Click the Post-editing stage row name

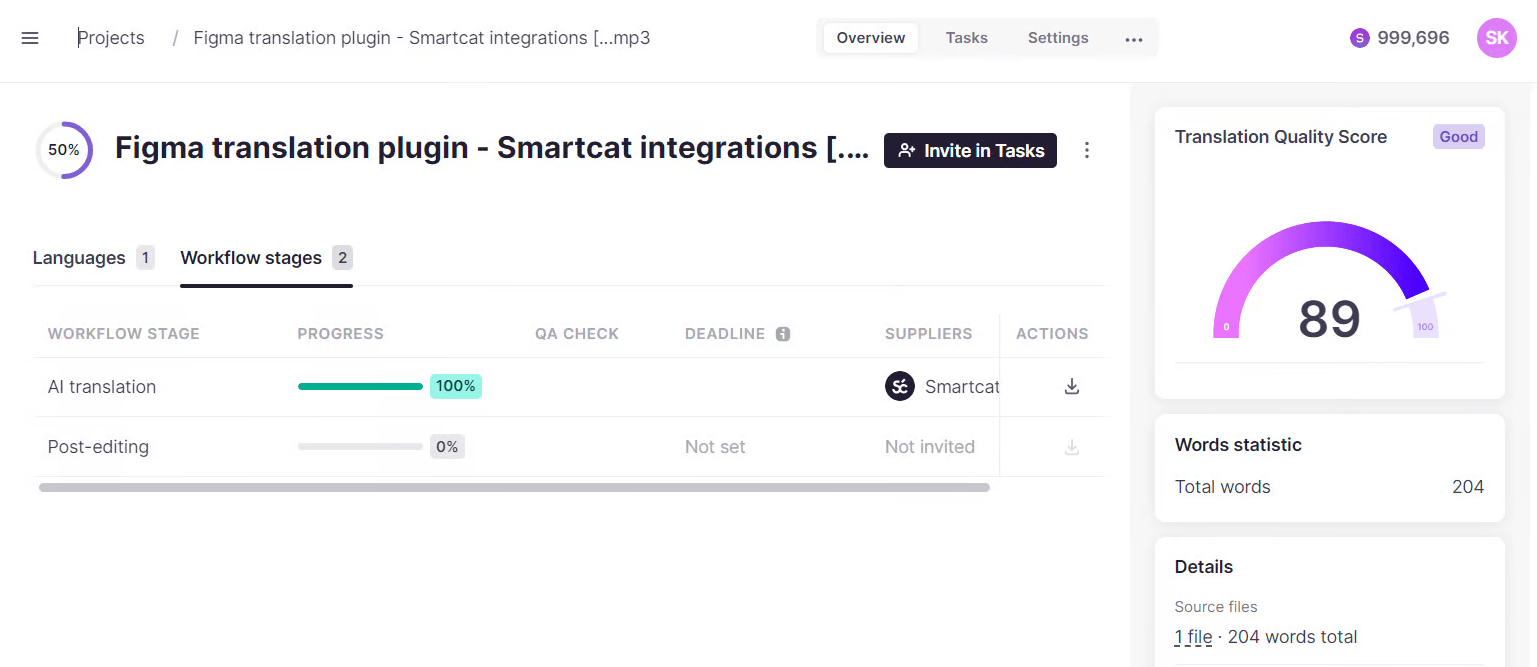[x=98, y=447]
